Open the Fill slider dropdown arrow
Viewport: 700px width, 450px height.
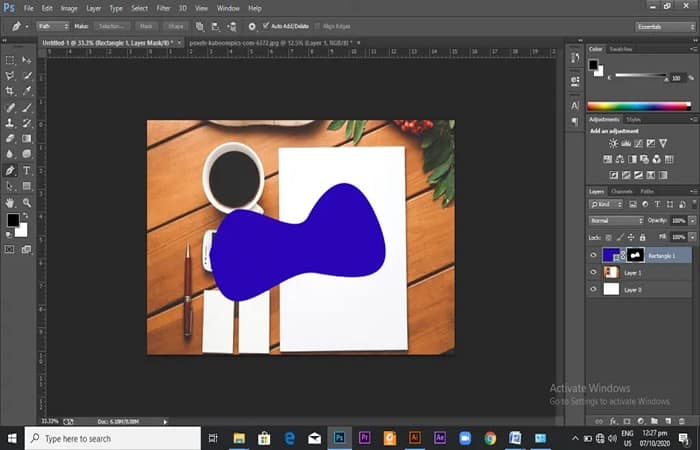(x=692, y=237)
